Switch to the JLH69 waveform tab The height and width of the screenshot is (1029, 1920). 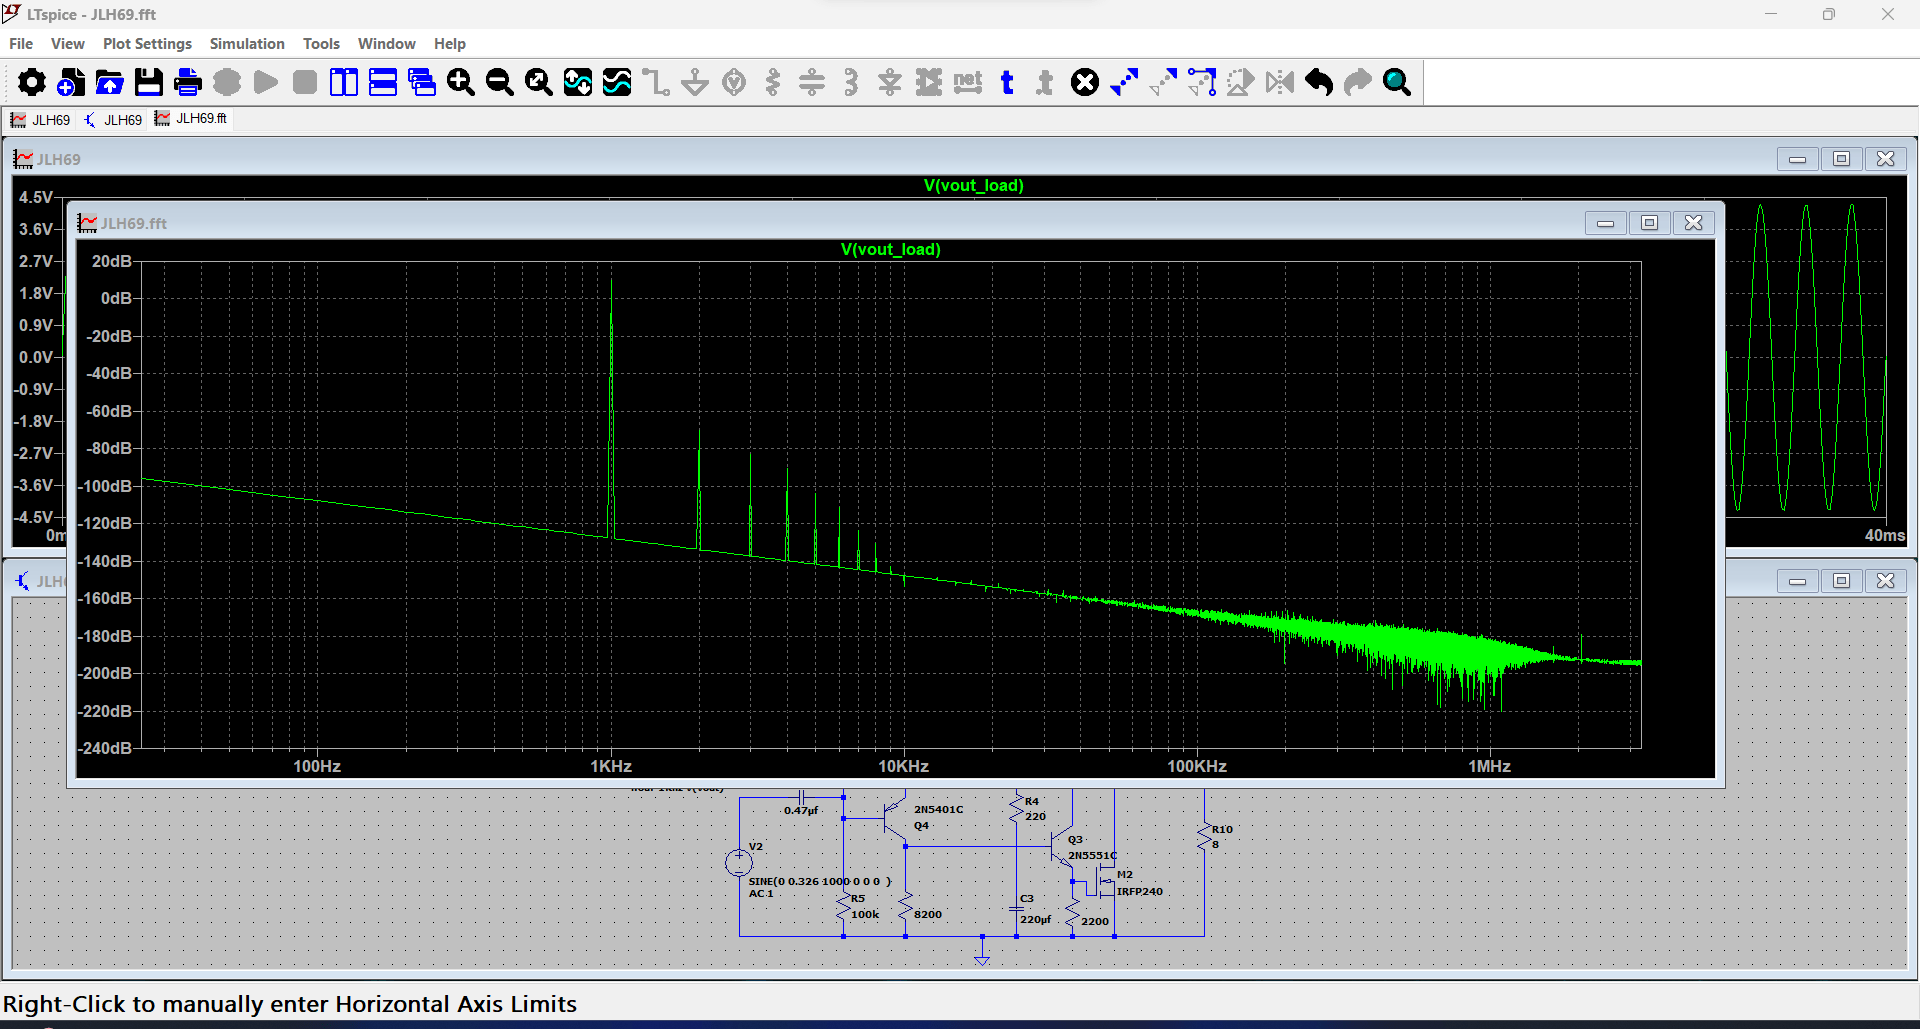[41, 120]
